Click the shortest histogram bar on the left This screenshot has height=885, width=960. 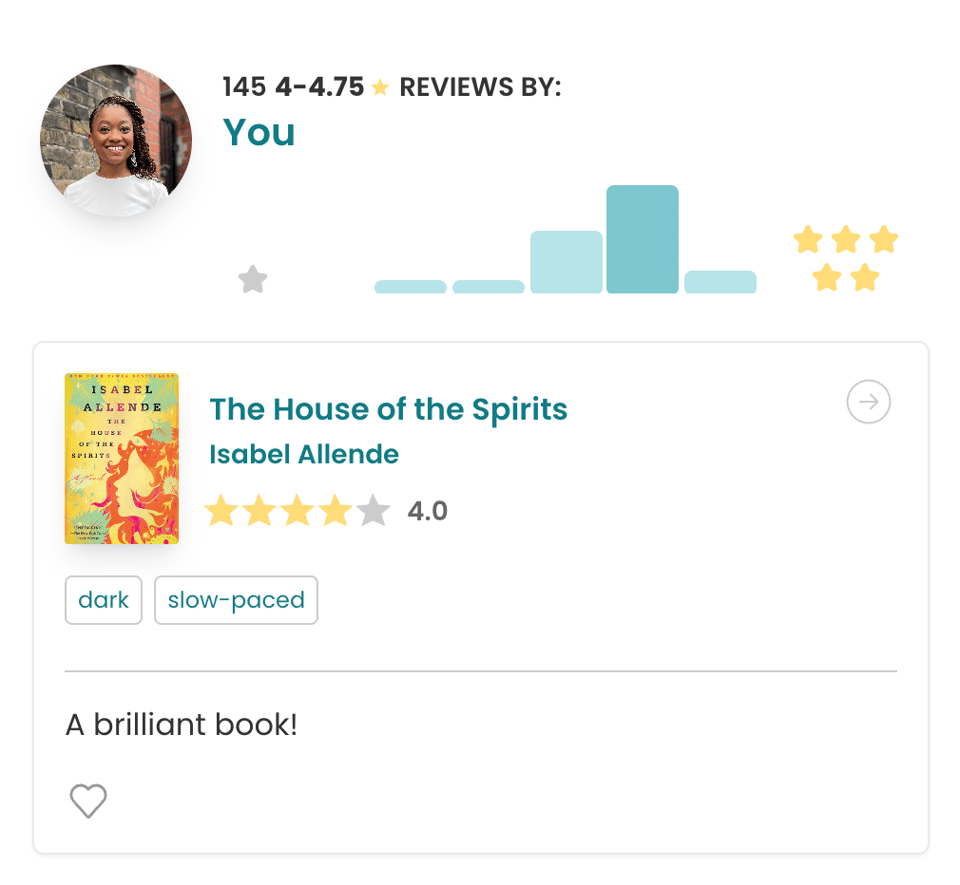tap(410, 287)
